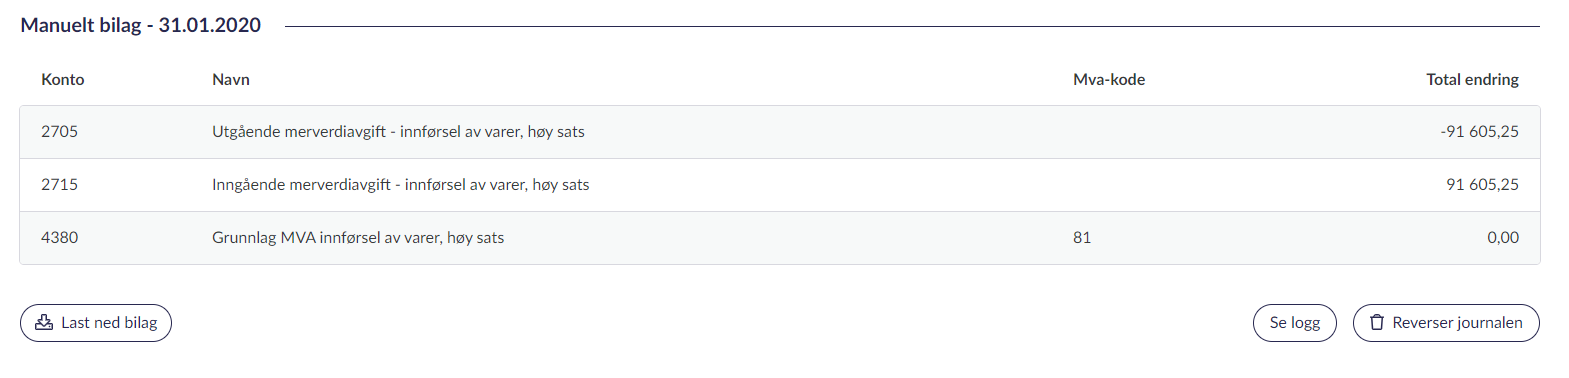Select the row for account 2705
This screenshot has width=1569, height=378.
point(780,132)
